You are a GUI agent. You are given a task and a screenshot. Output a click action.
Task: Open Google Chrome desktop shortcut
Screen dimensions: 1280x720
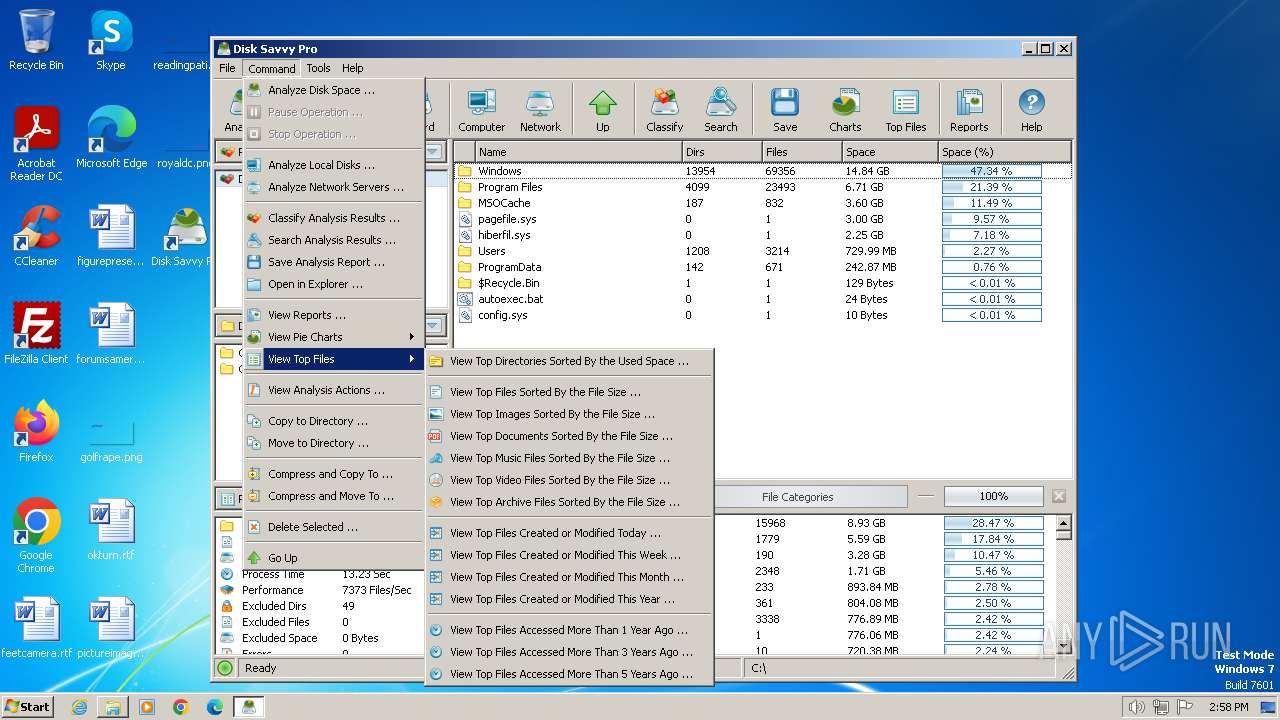(36, 536)
